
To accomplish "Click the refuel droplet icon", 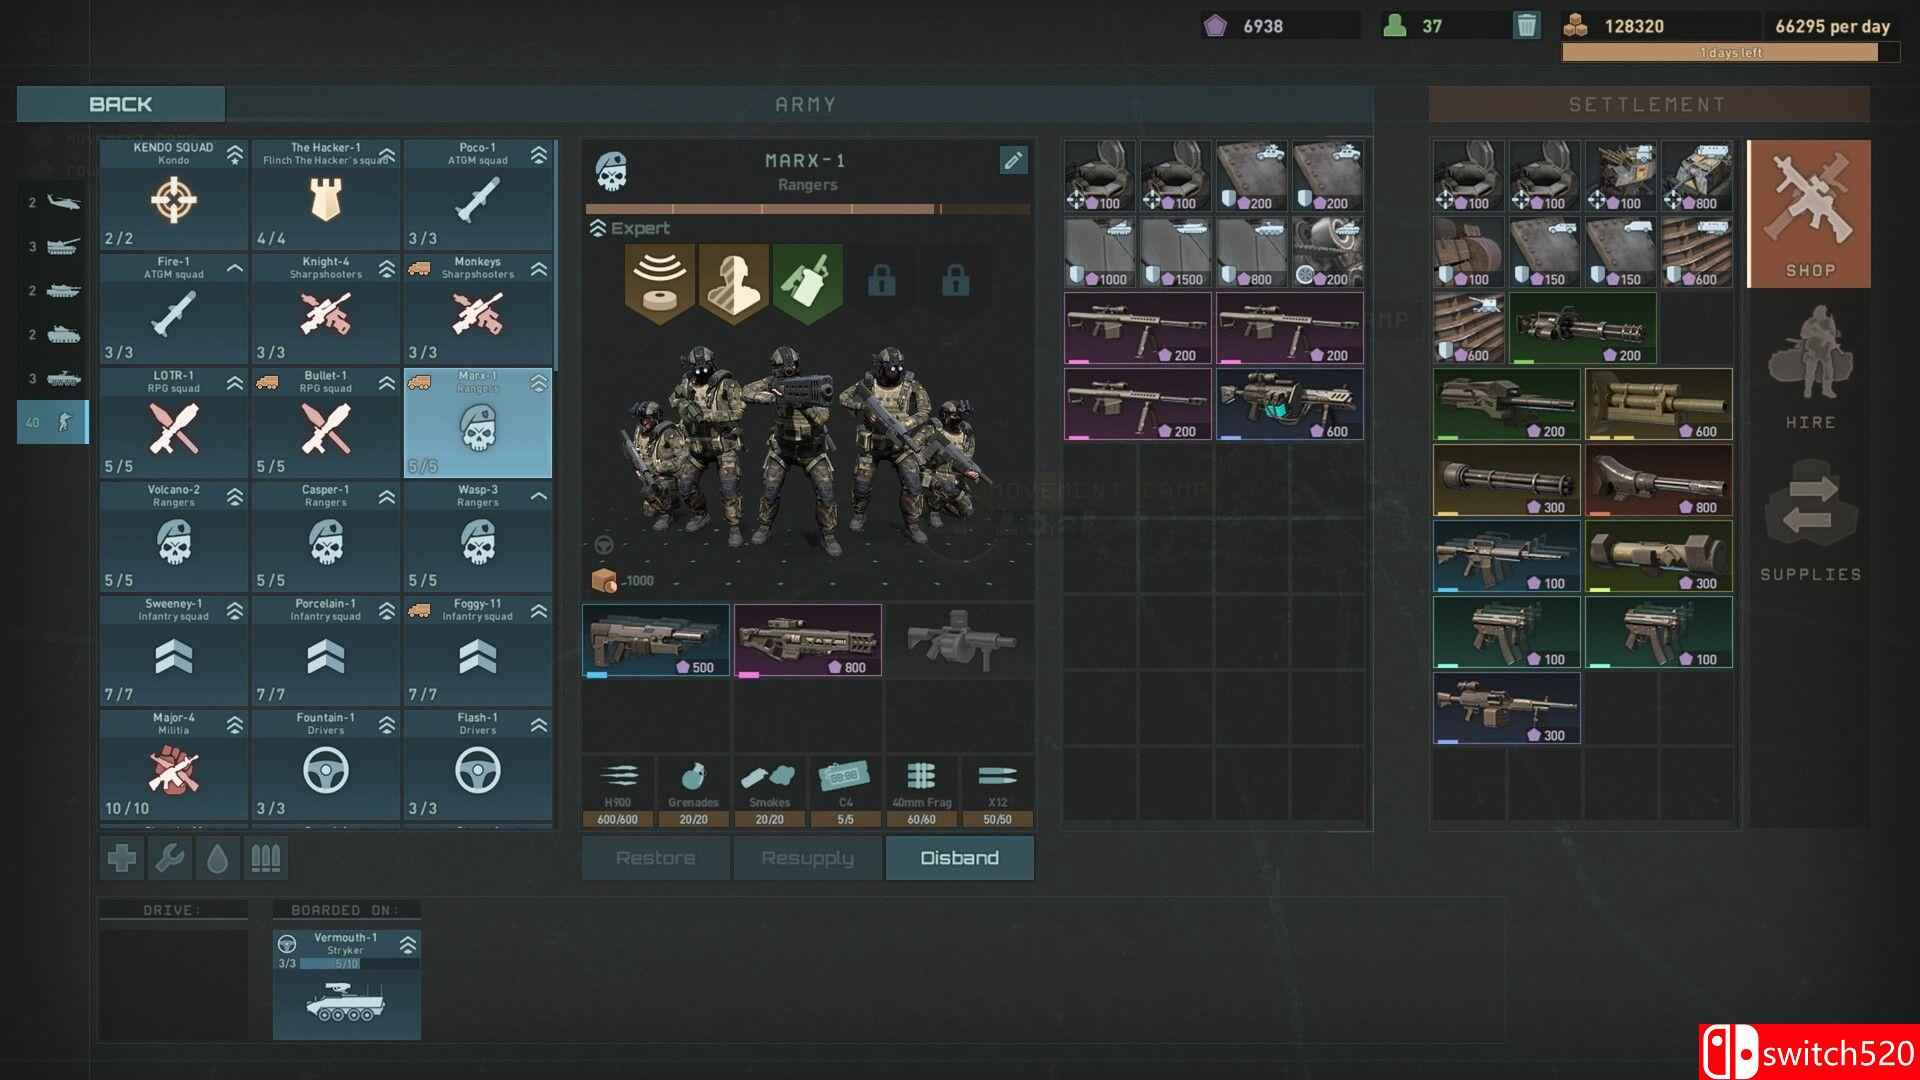I will tap(217, 858).
